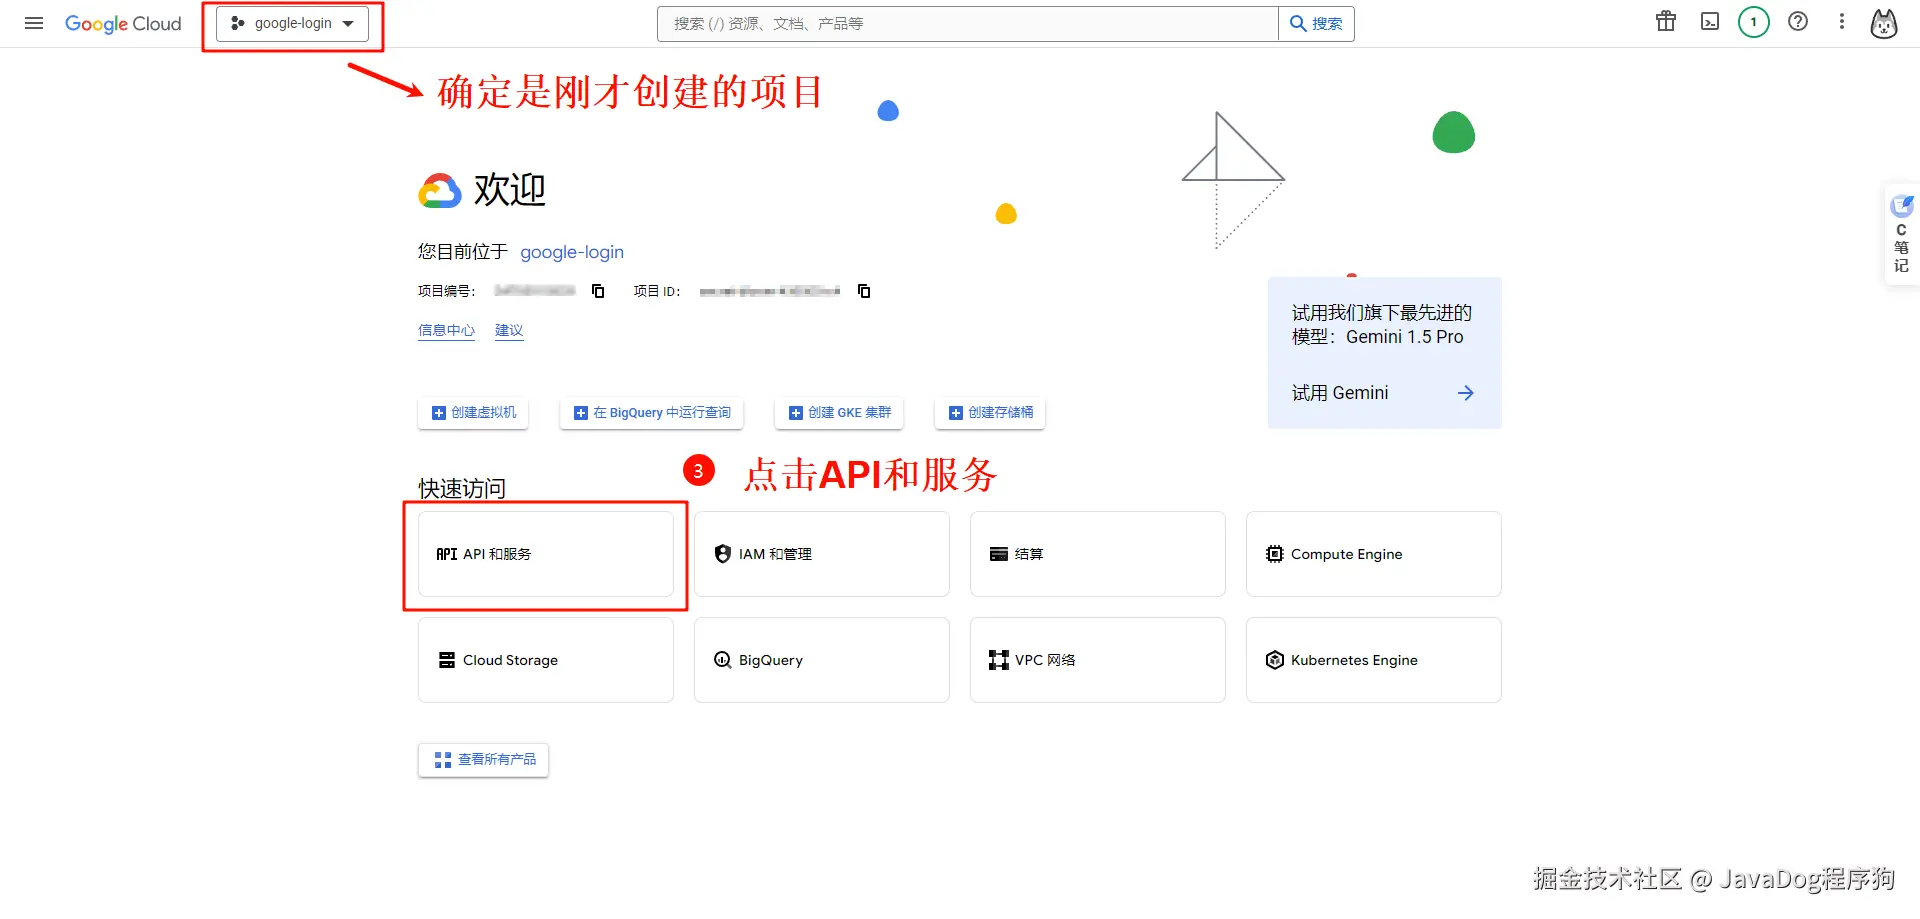
Task: Open the 信息中心 dashboard link
Action: click(446, 331)
